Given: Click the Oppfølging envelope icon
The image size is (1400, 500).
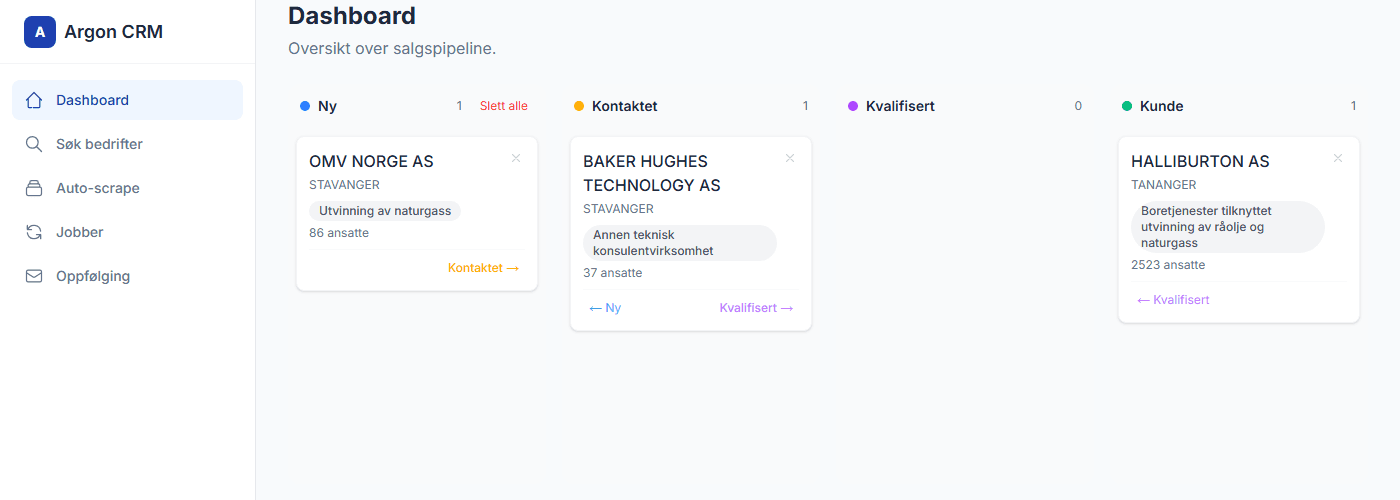Looking at the screenshot, I should 34,276.
